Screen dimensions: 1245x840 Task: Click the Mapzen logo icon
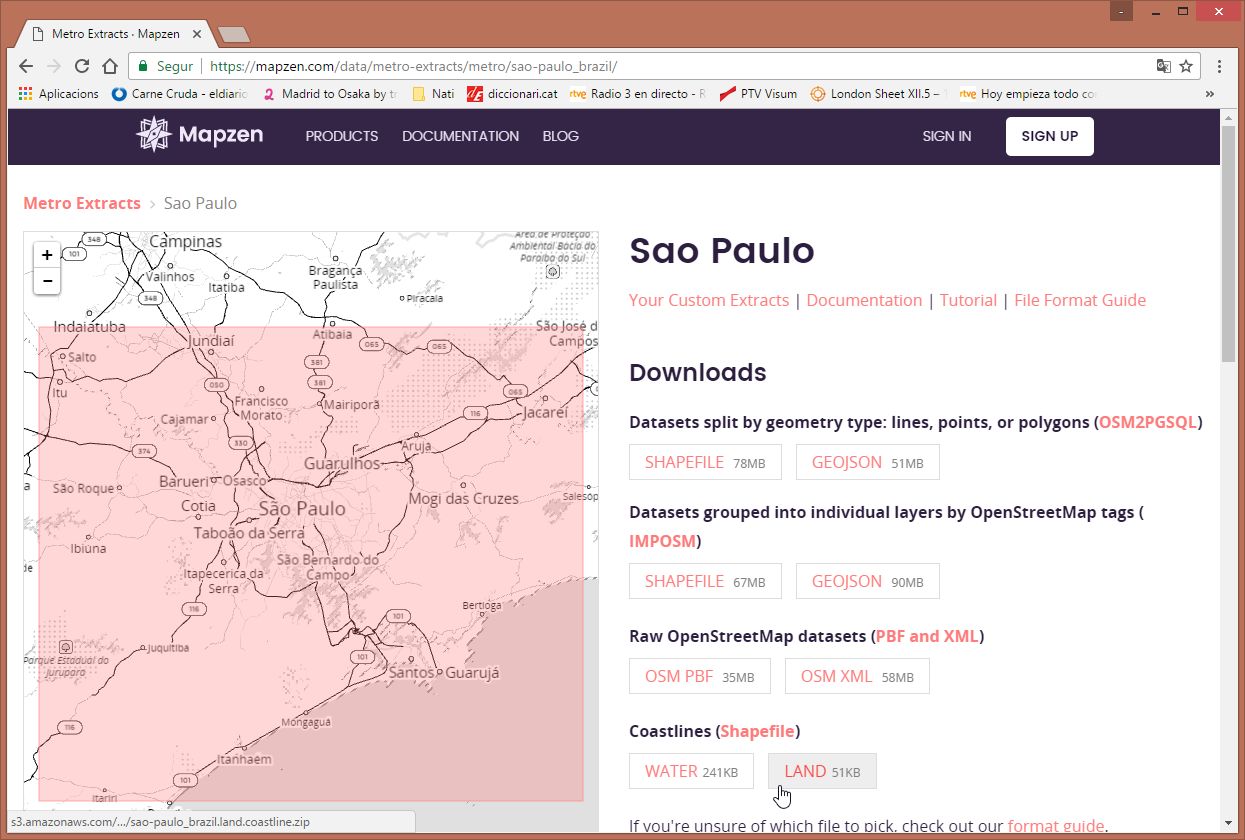point(154,134)
